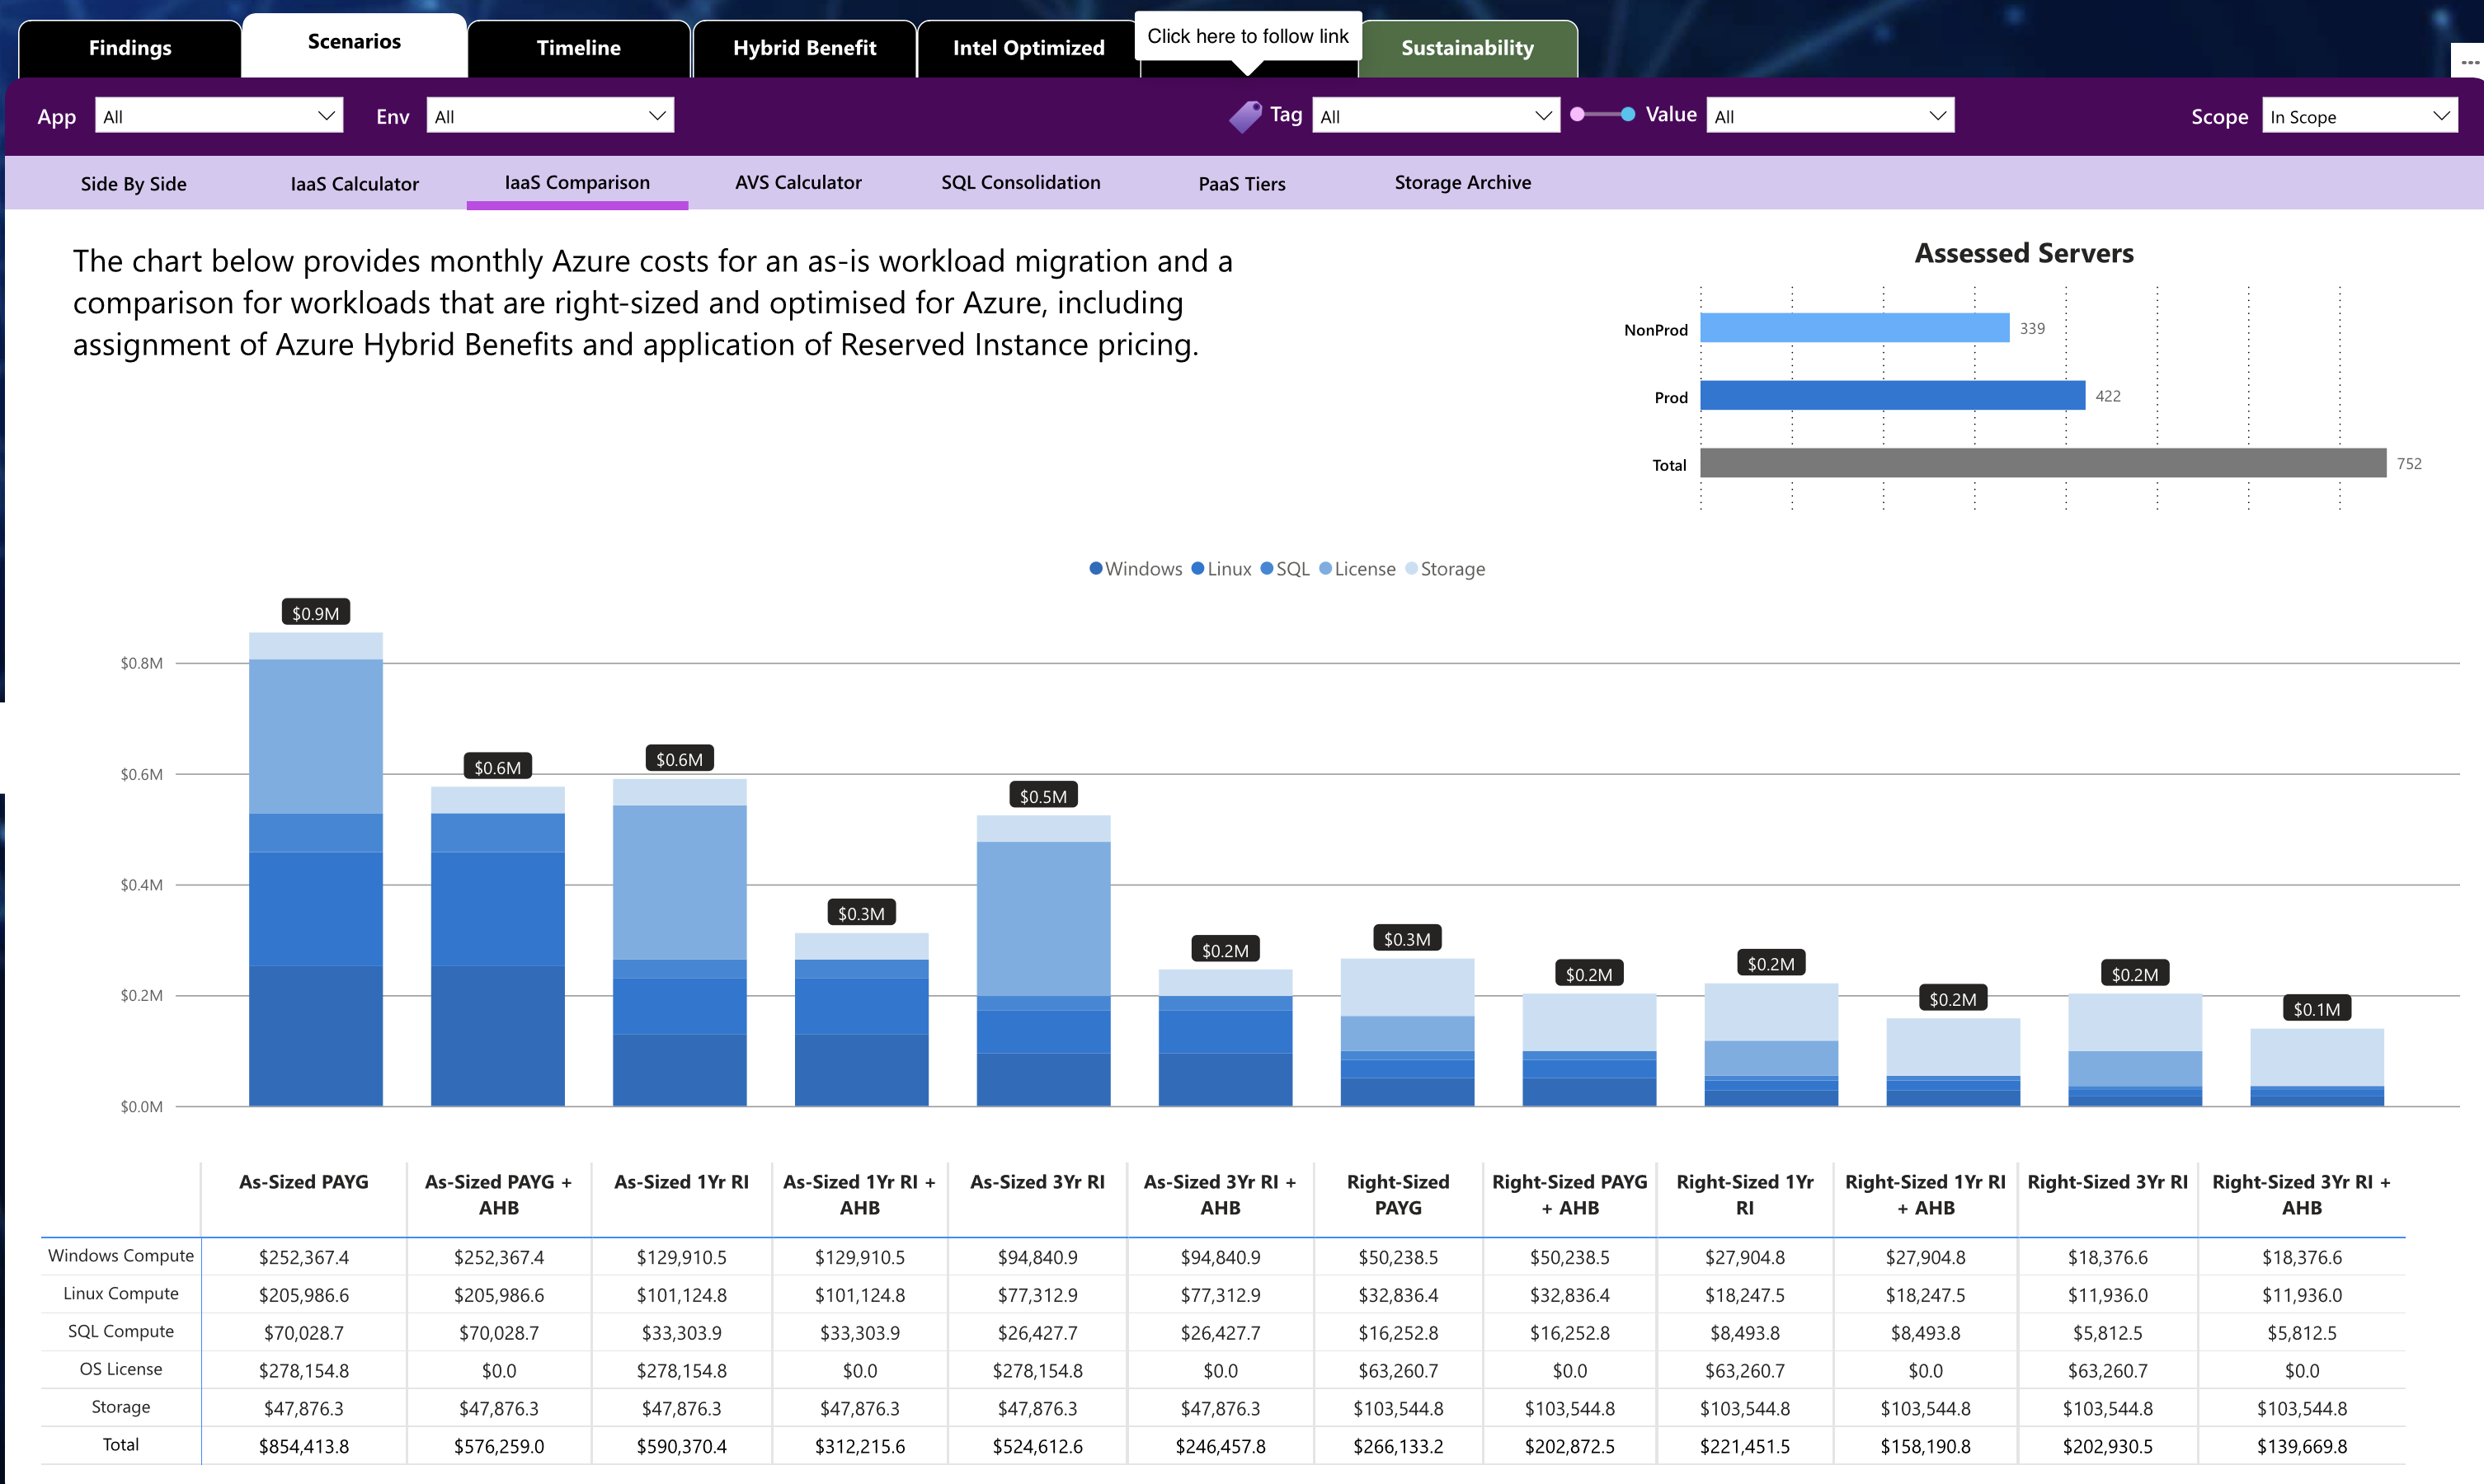Click the Assessed Servers chart title
2484x1484 pixels.
pyautogui.click(x=2024, y=253)
